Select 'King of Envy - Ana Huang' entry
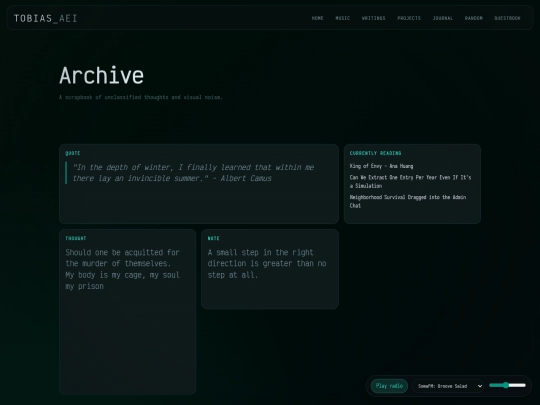 pos(381,166)
